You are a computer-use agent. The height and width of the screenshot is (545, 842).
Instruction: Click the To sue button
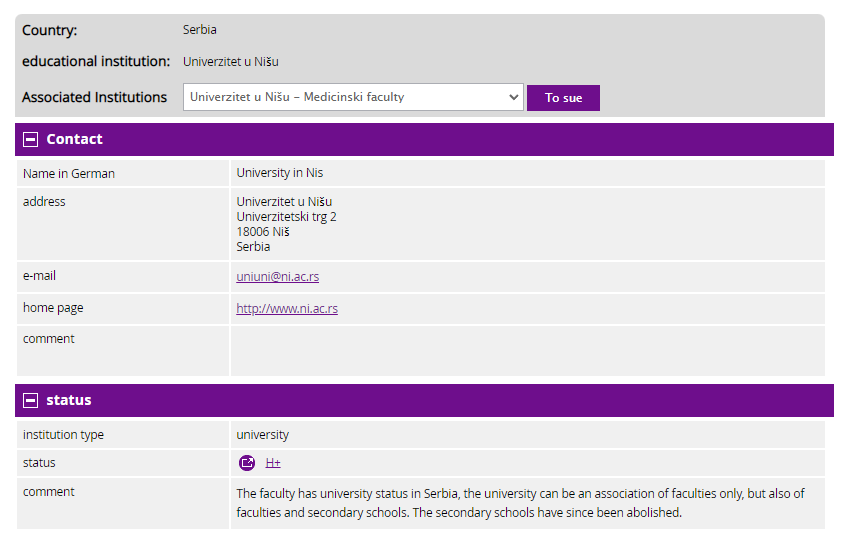tap(563, 98)
